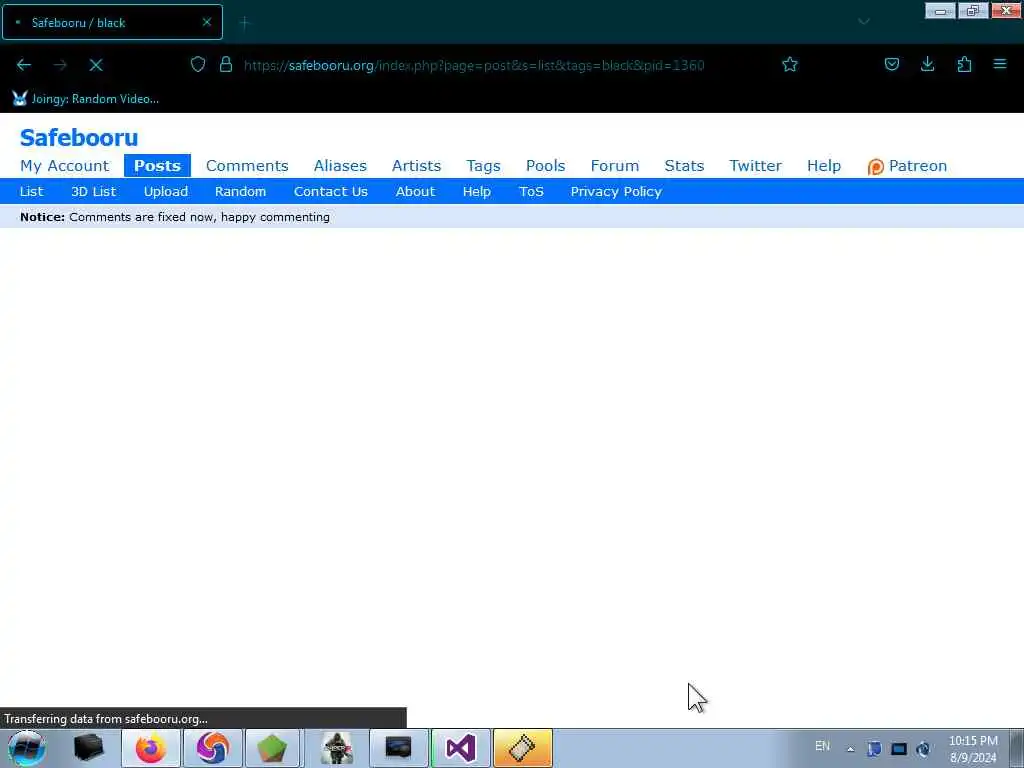Read the Privacy Policy
1024x768 pixels.
616,191
